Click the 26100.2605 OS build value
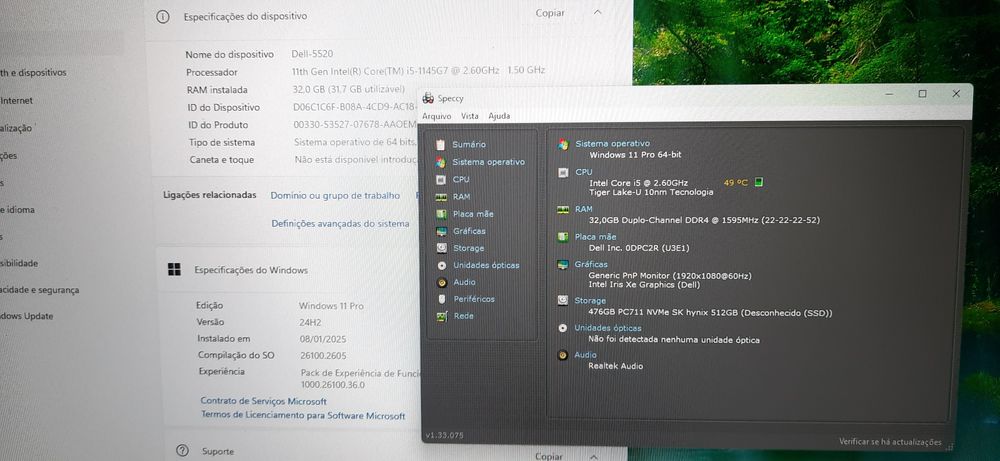Screen dimensions: 1000x461 click(x=323, y=356)
